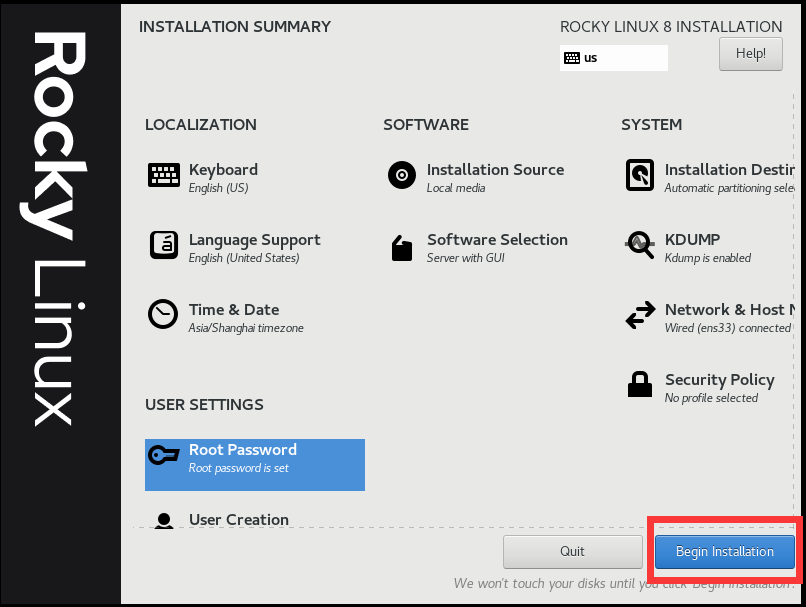Click the Root Password key icon
806x607 pixels.
(x=163, y=454)
